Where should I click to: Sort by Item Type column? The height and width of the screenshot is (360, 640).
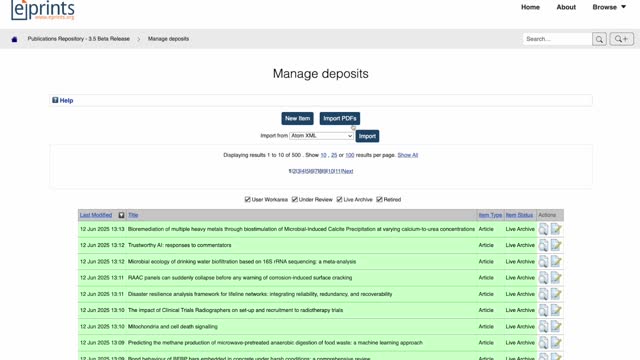click(x=490, y=215)
